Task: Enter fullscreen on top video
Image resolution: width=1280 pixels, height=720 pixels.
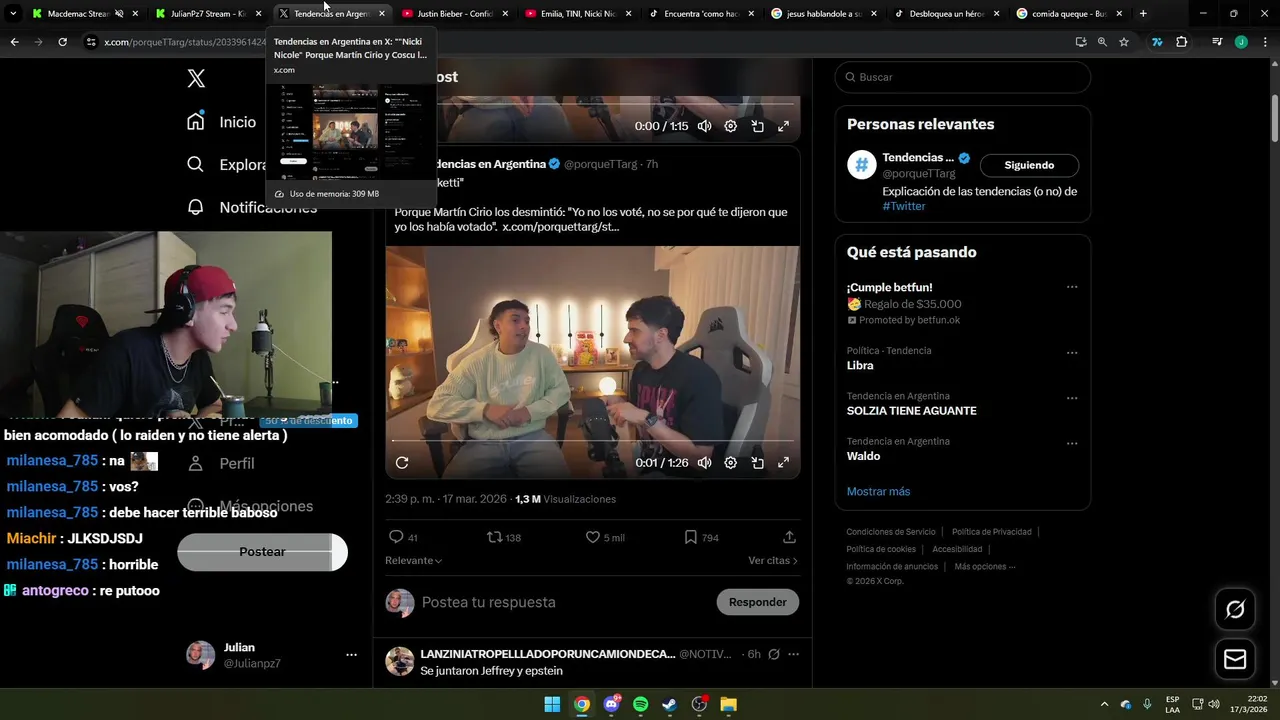Action: click(783, 126)
